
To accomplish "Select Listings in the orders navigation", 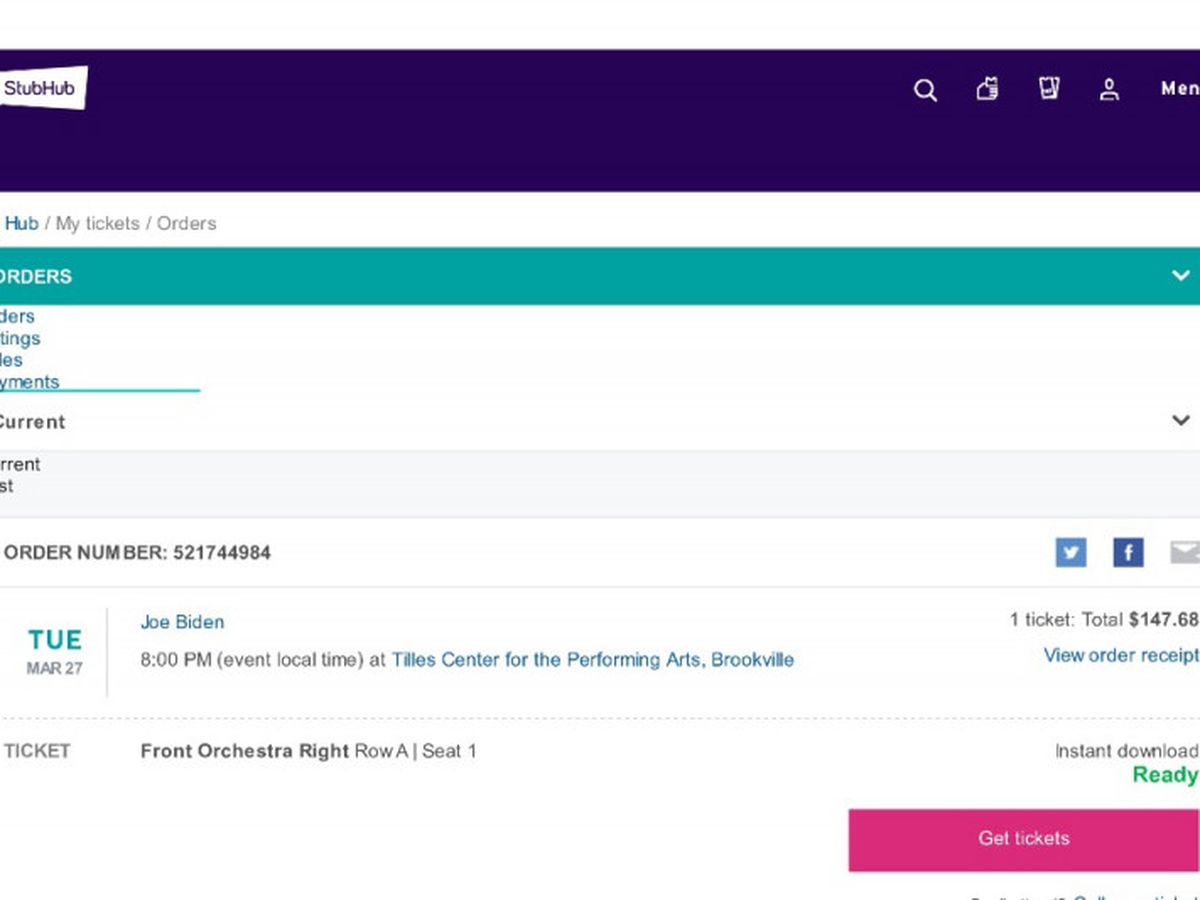I will tap(21, 338).
